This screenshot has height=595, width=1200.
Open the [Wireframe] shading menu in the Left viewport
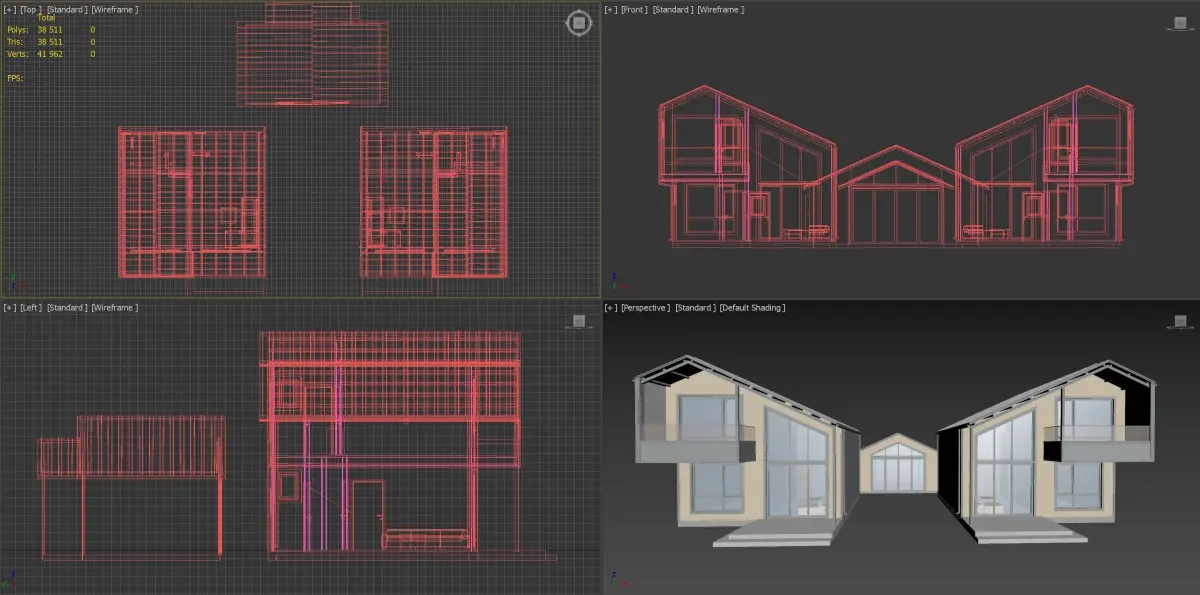click(114, 307)
